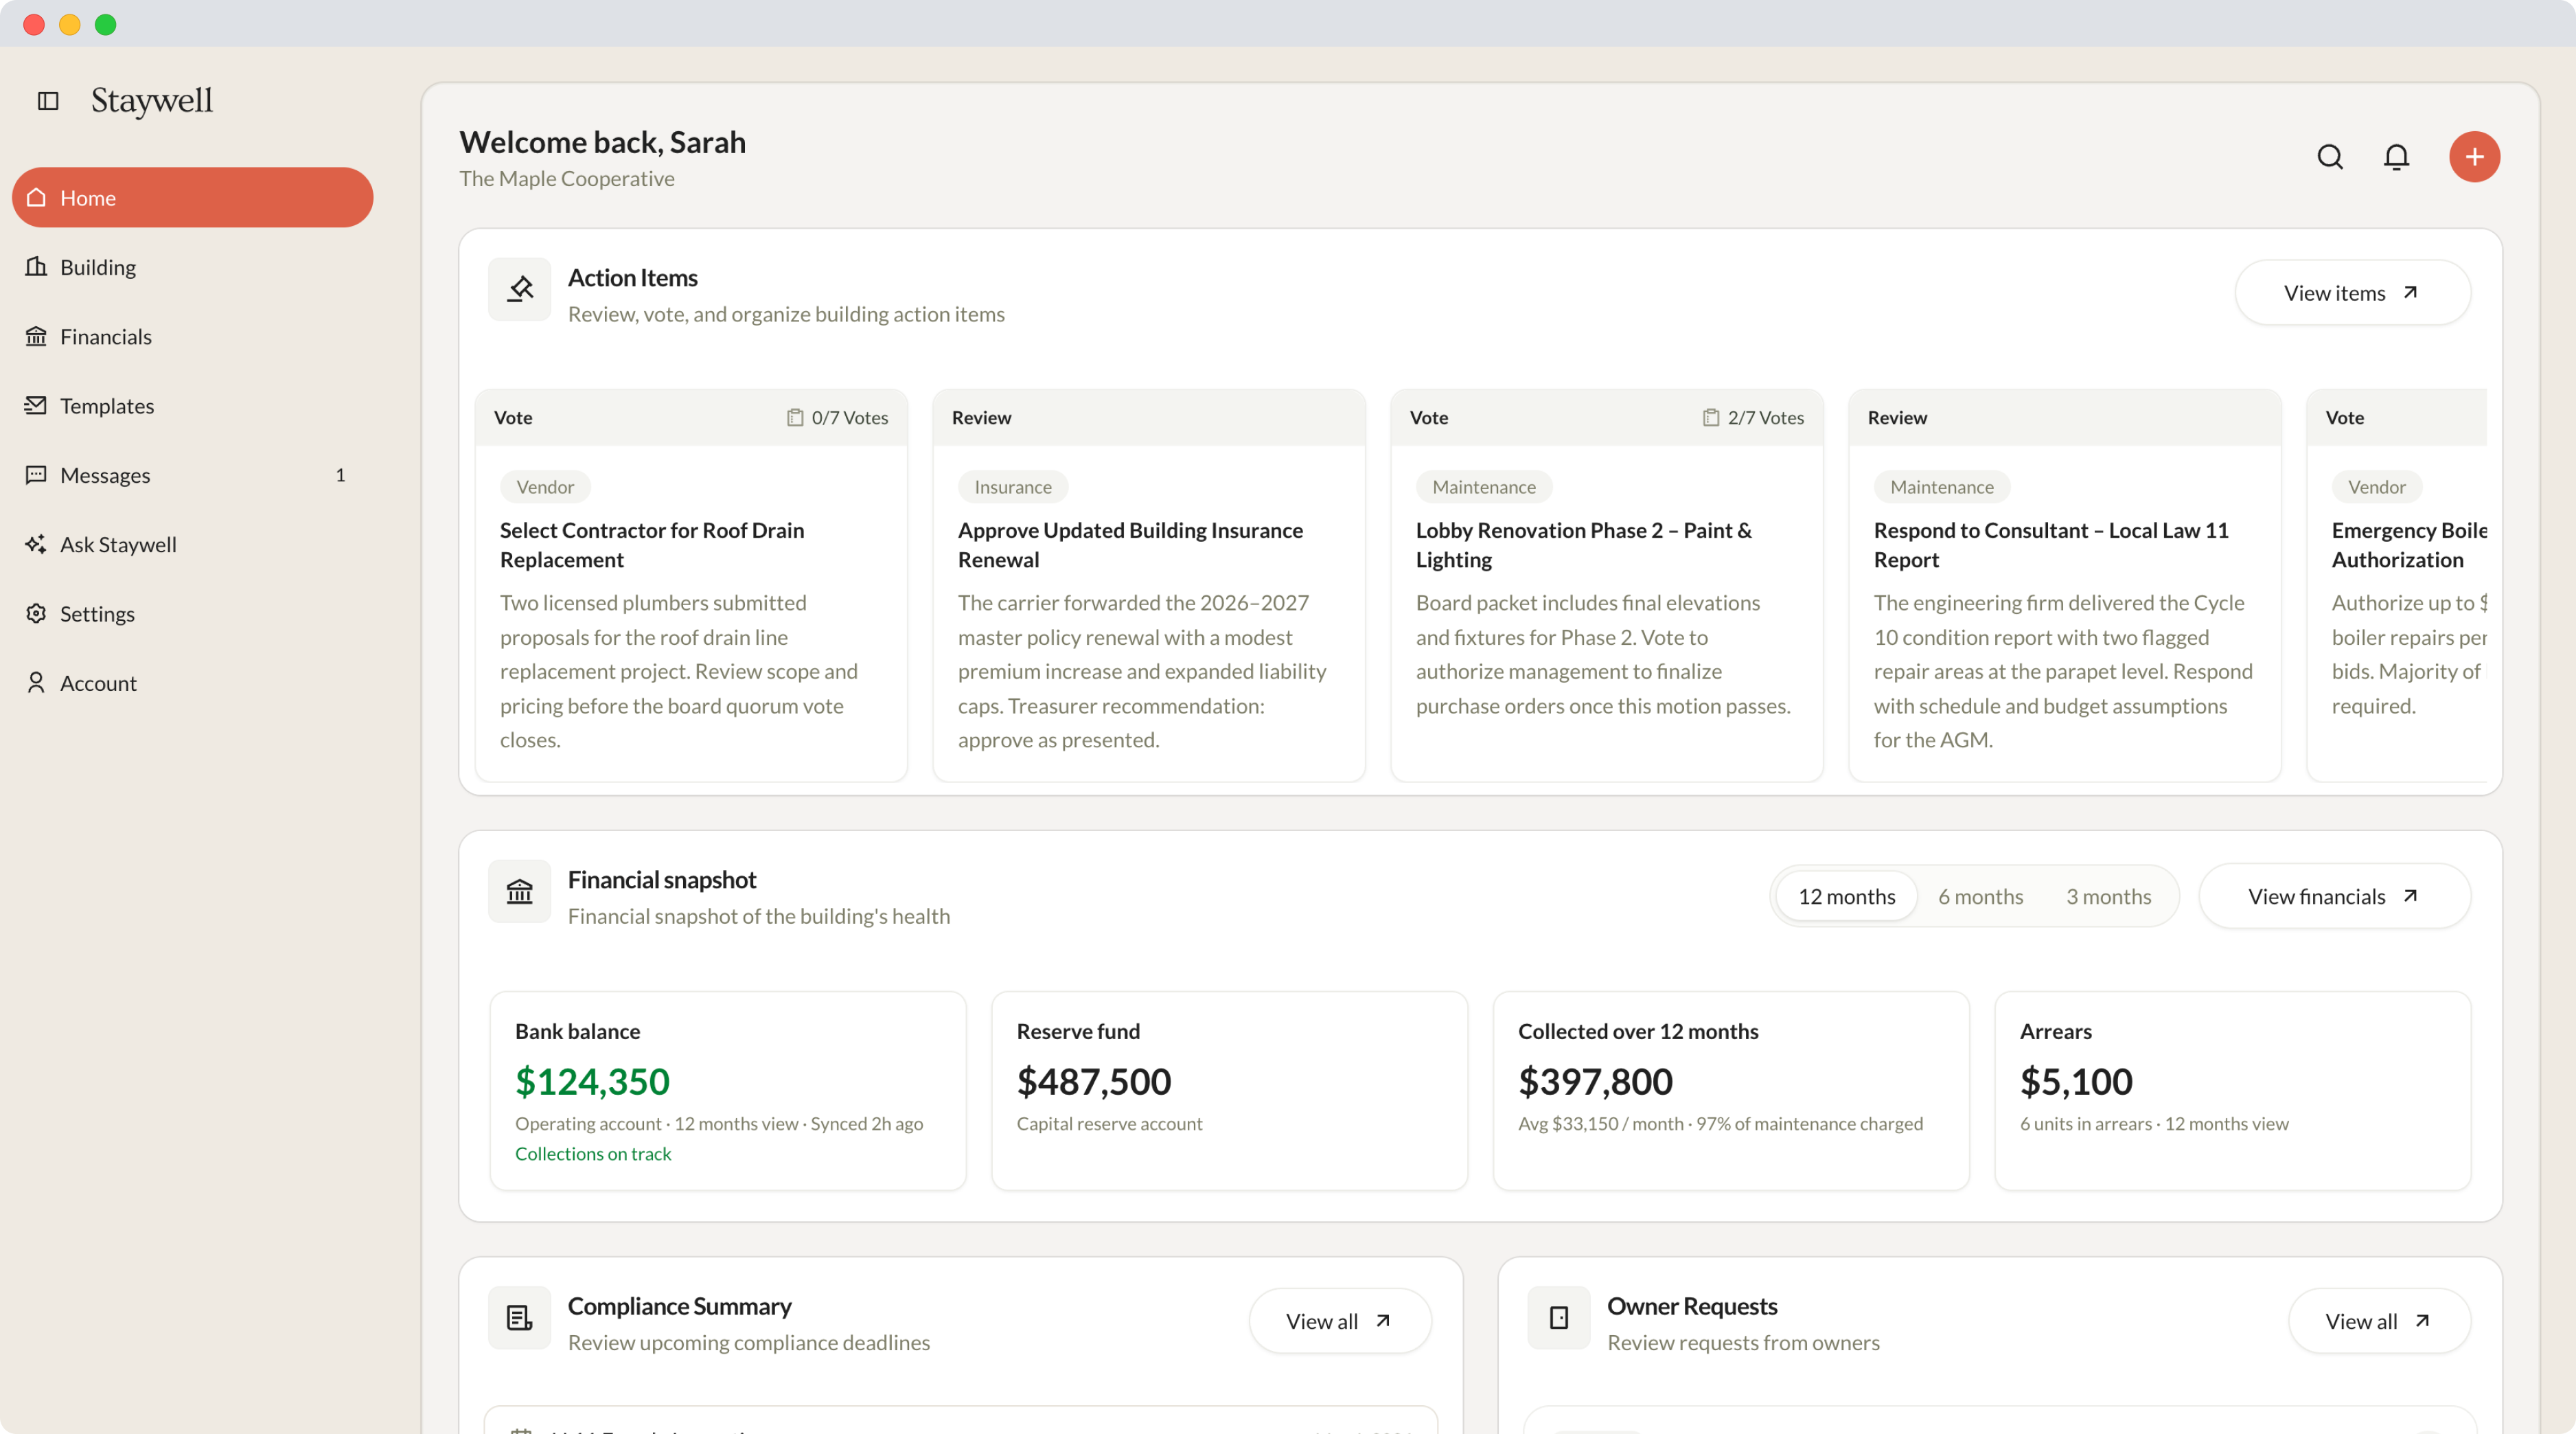Open Messages in the sidebar
The height and width of the screenshot is (1434, 2576).
point(192,475)
